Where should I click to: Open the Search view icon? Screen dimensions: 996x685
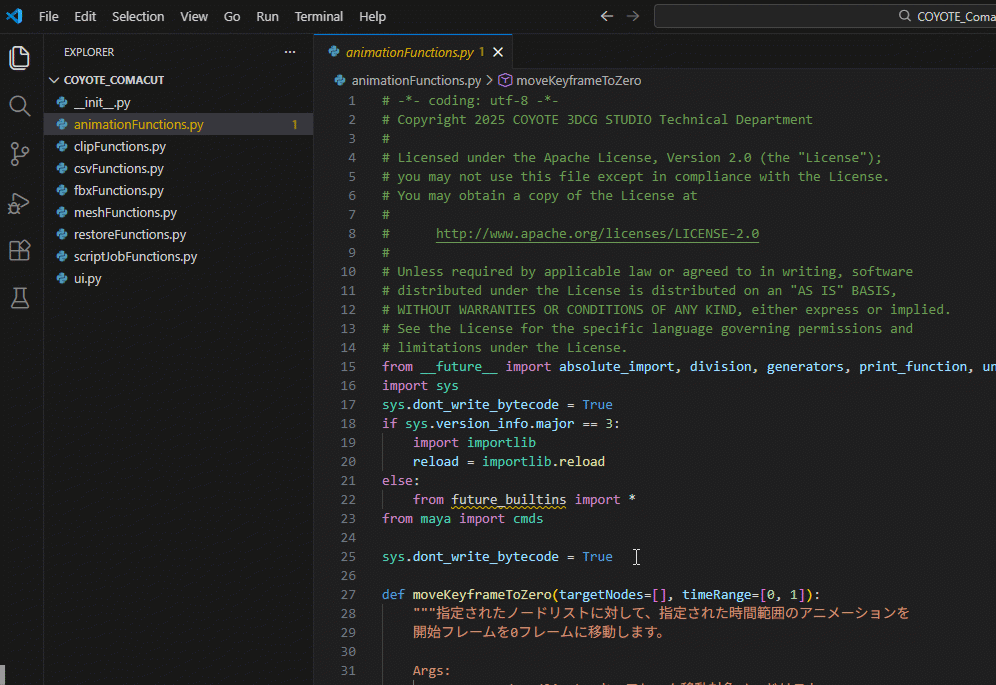(x=20, y=106)
